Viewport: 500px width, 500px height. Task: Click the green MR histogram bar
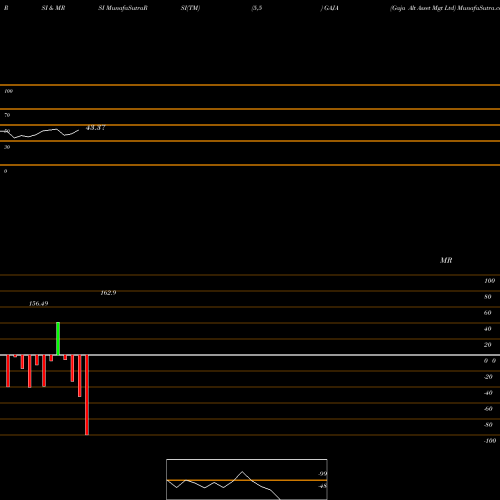(58, 339)
